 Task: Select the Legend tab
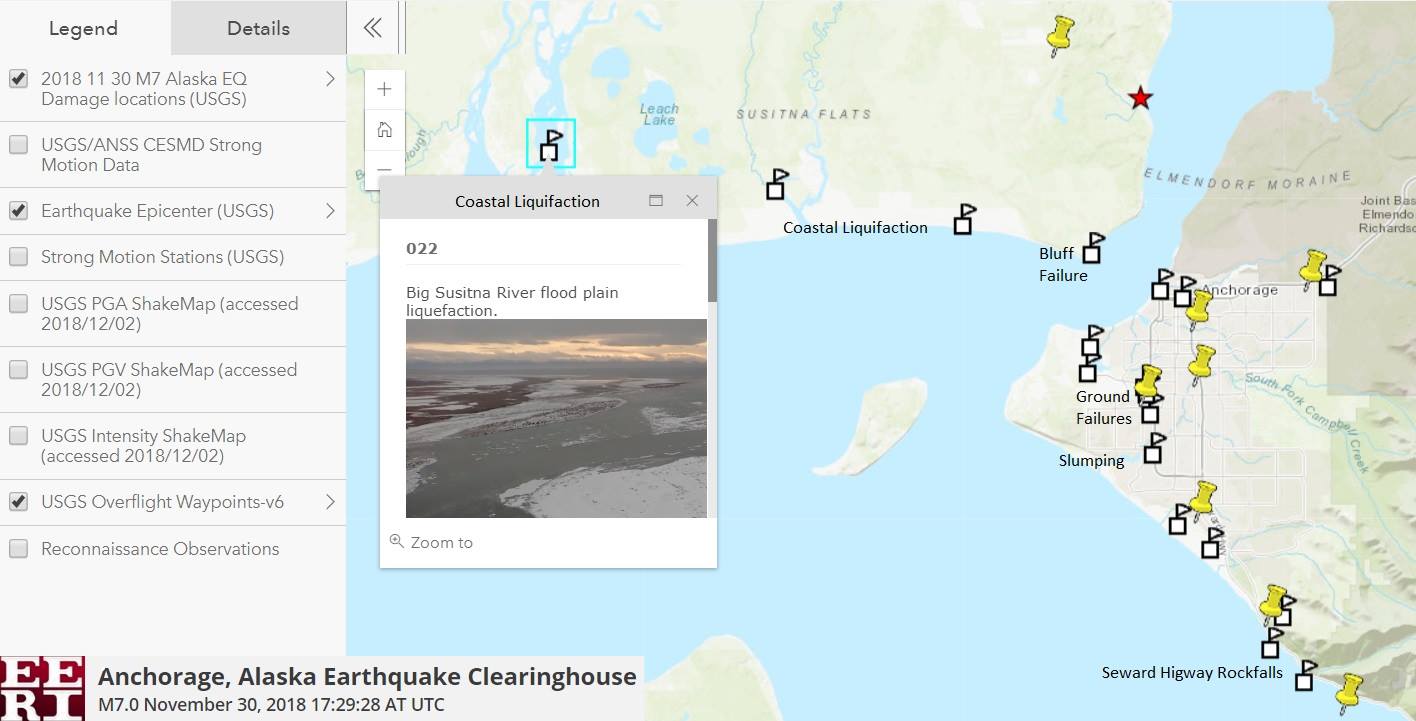[x=84, y=28]
